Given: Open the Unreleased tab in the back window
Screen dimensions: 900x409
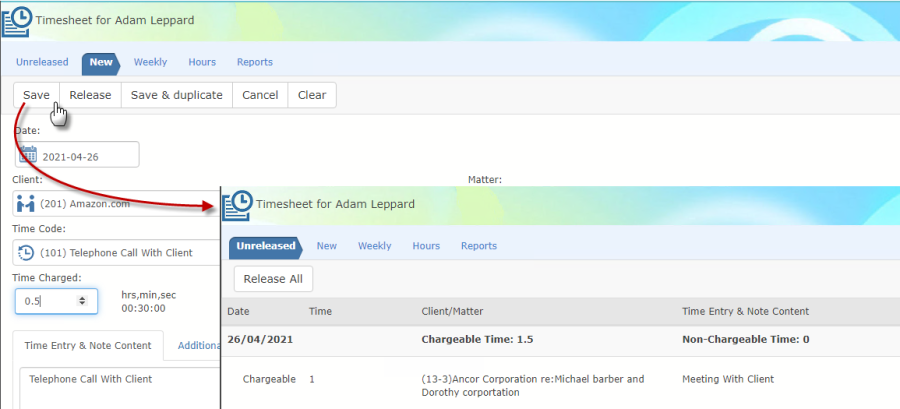Looking at the screenshot, I should click(x=42, y=62).
